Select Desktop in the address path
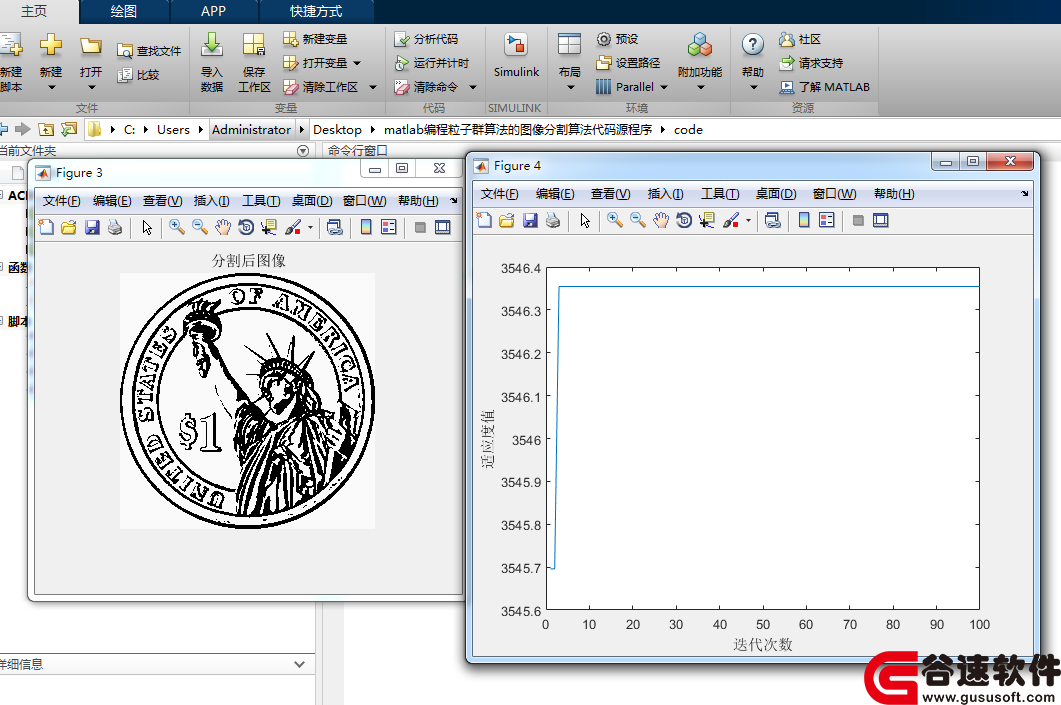Screen dimensions: 1061x705 337,129
